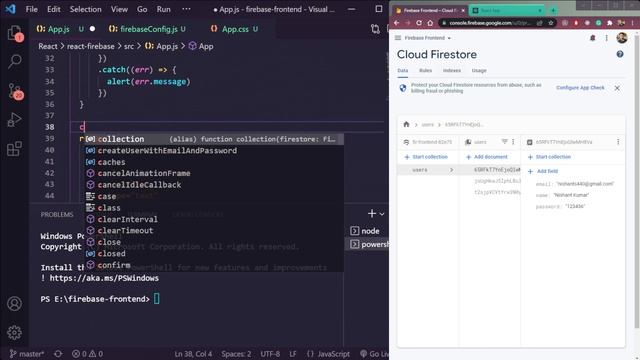
Task: Open errors and warnings count in status bar
Action: (x=87, y=354)
